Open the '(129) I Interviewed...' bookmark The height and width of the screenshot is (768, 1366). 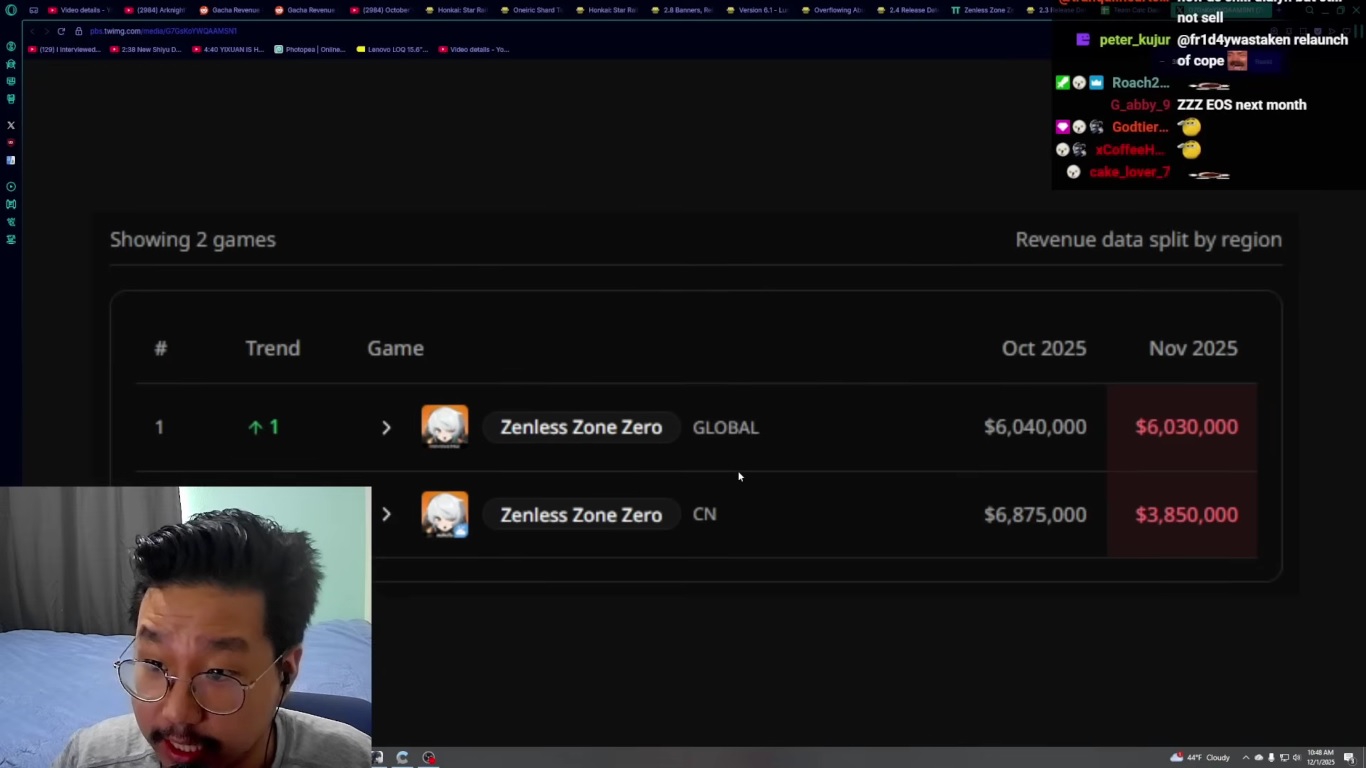[x=65, y=49]
